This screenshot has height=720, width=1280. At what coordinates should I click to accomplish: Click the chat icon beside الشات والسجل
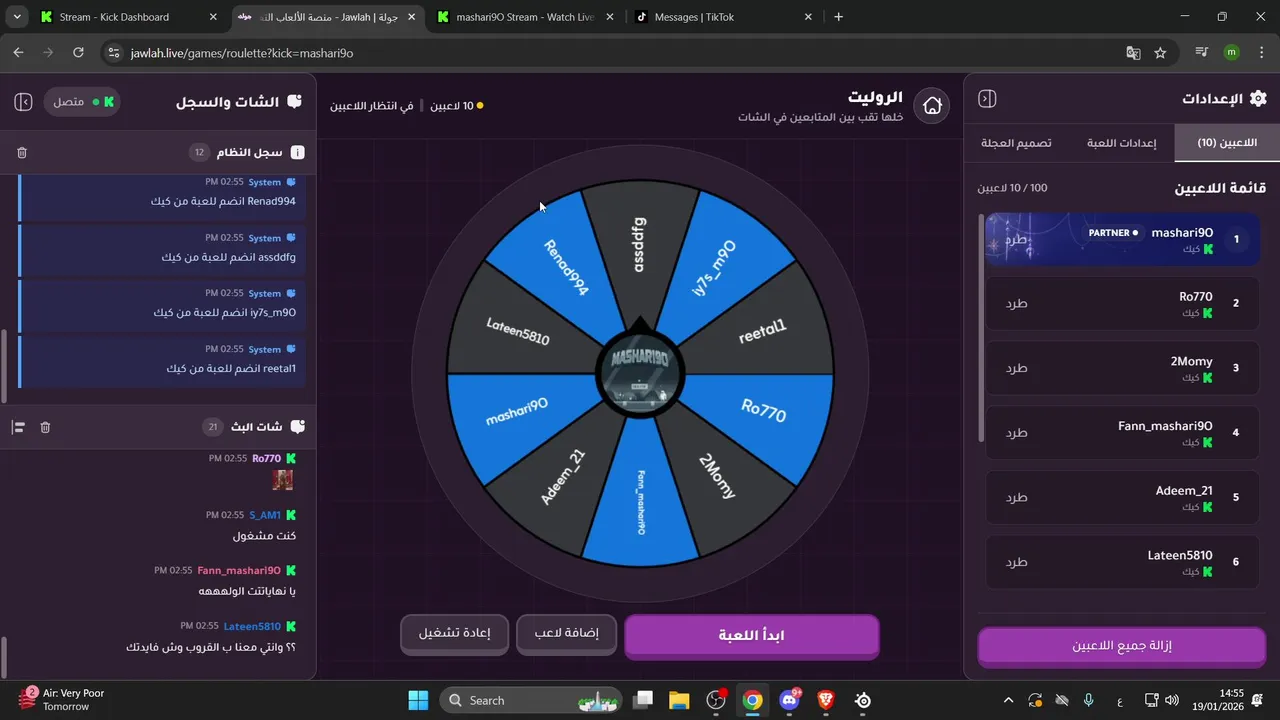tap(294, 102)
